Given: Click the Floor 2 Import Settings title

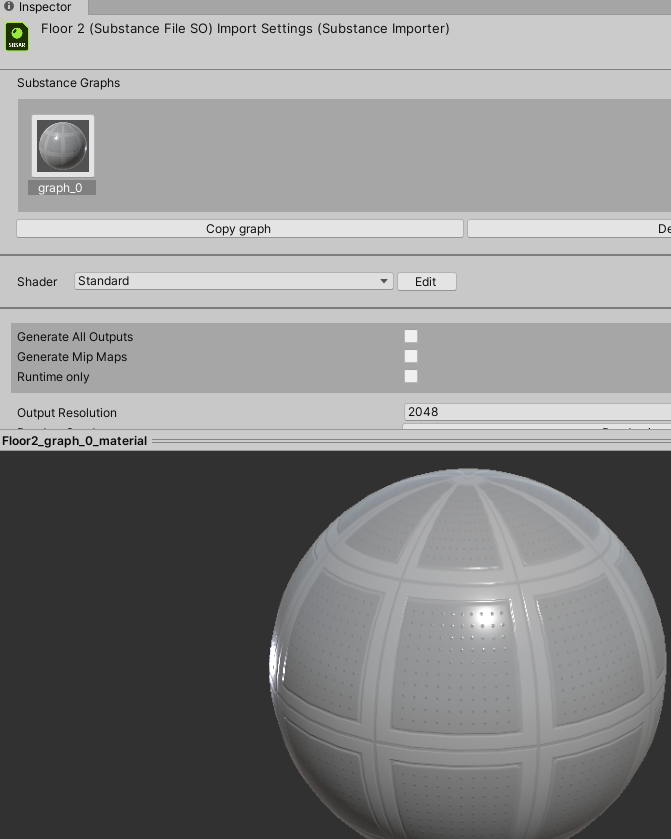Looking at the screenshot, I should (245, 29).
